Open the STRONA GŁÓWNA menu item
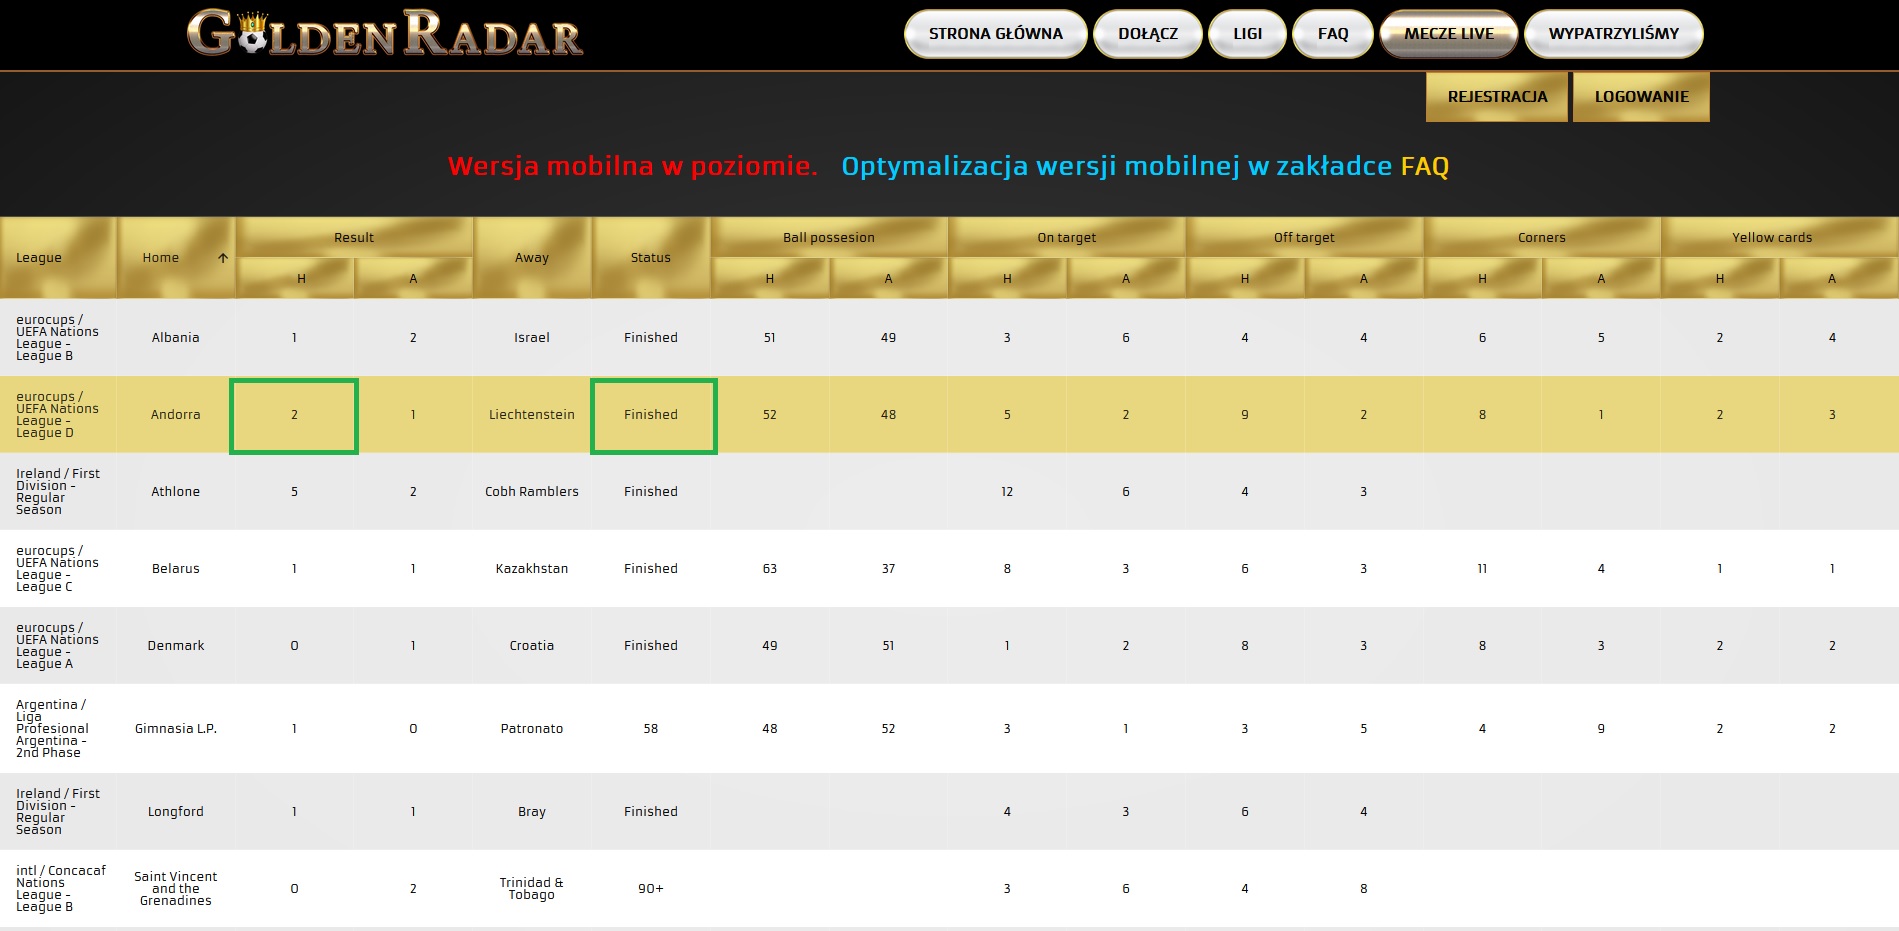Viewport: 1899px width, 931px height. tap(995, 34)
